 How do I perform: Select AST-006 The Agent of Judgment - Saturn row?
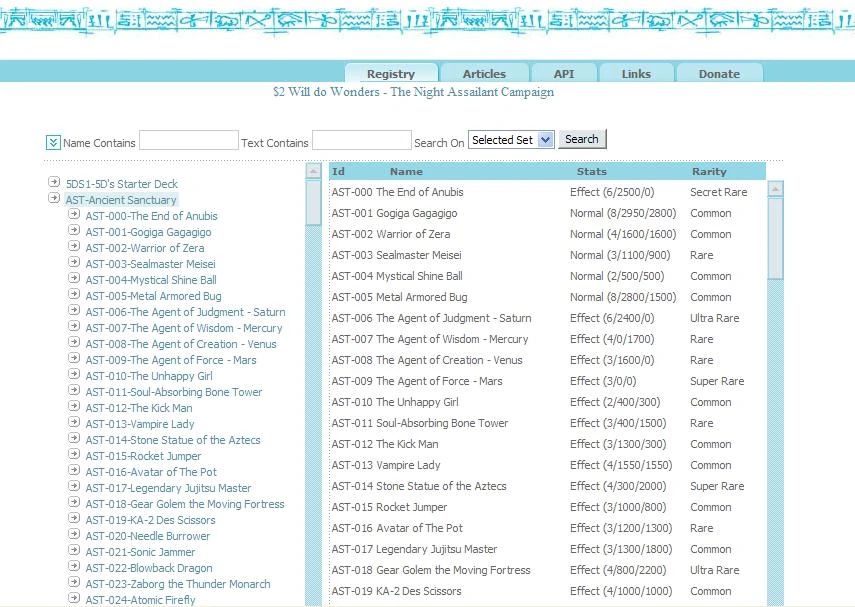point(548,318)
